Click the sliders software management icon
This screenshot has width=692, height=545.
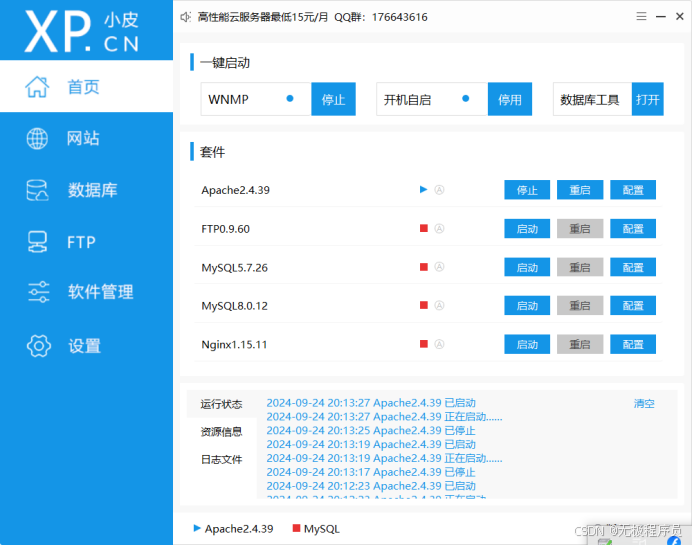pyautogui.click(x=38, y=292)
